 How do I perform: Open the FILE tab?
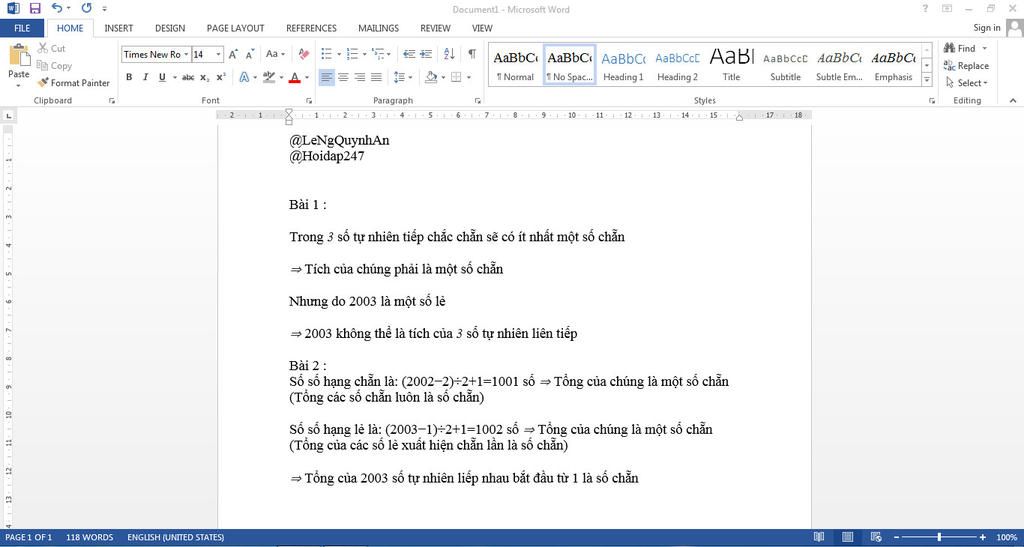(22, 28)
